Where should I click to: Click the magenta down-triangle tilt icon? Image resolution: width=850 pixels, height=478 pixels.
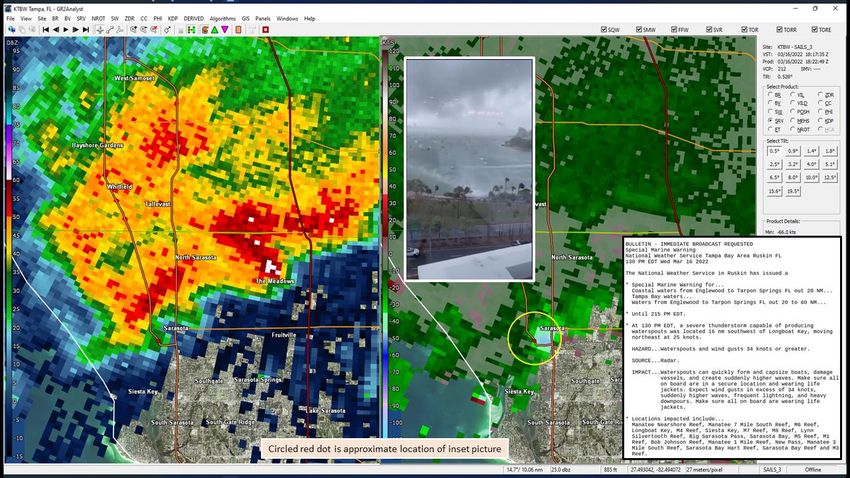tap(224, 29)
